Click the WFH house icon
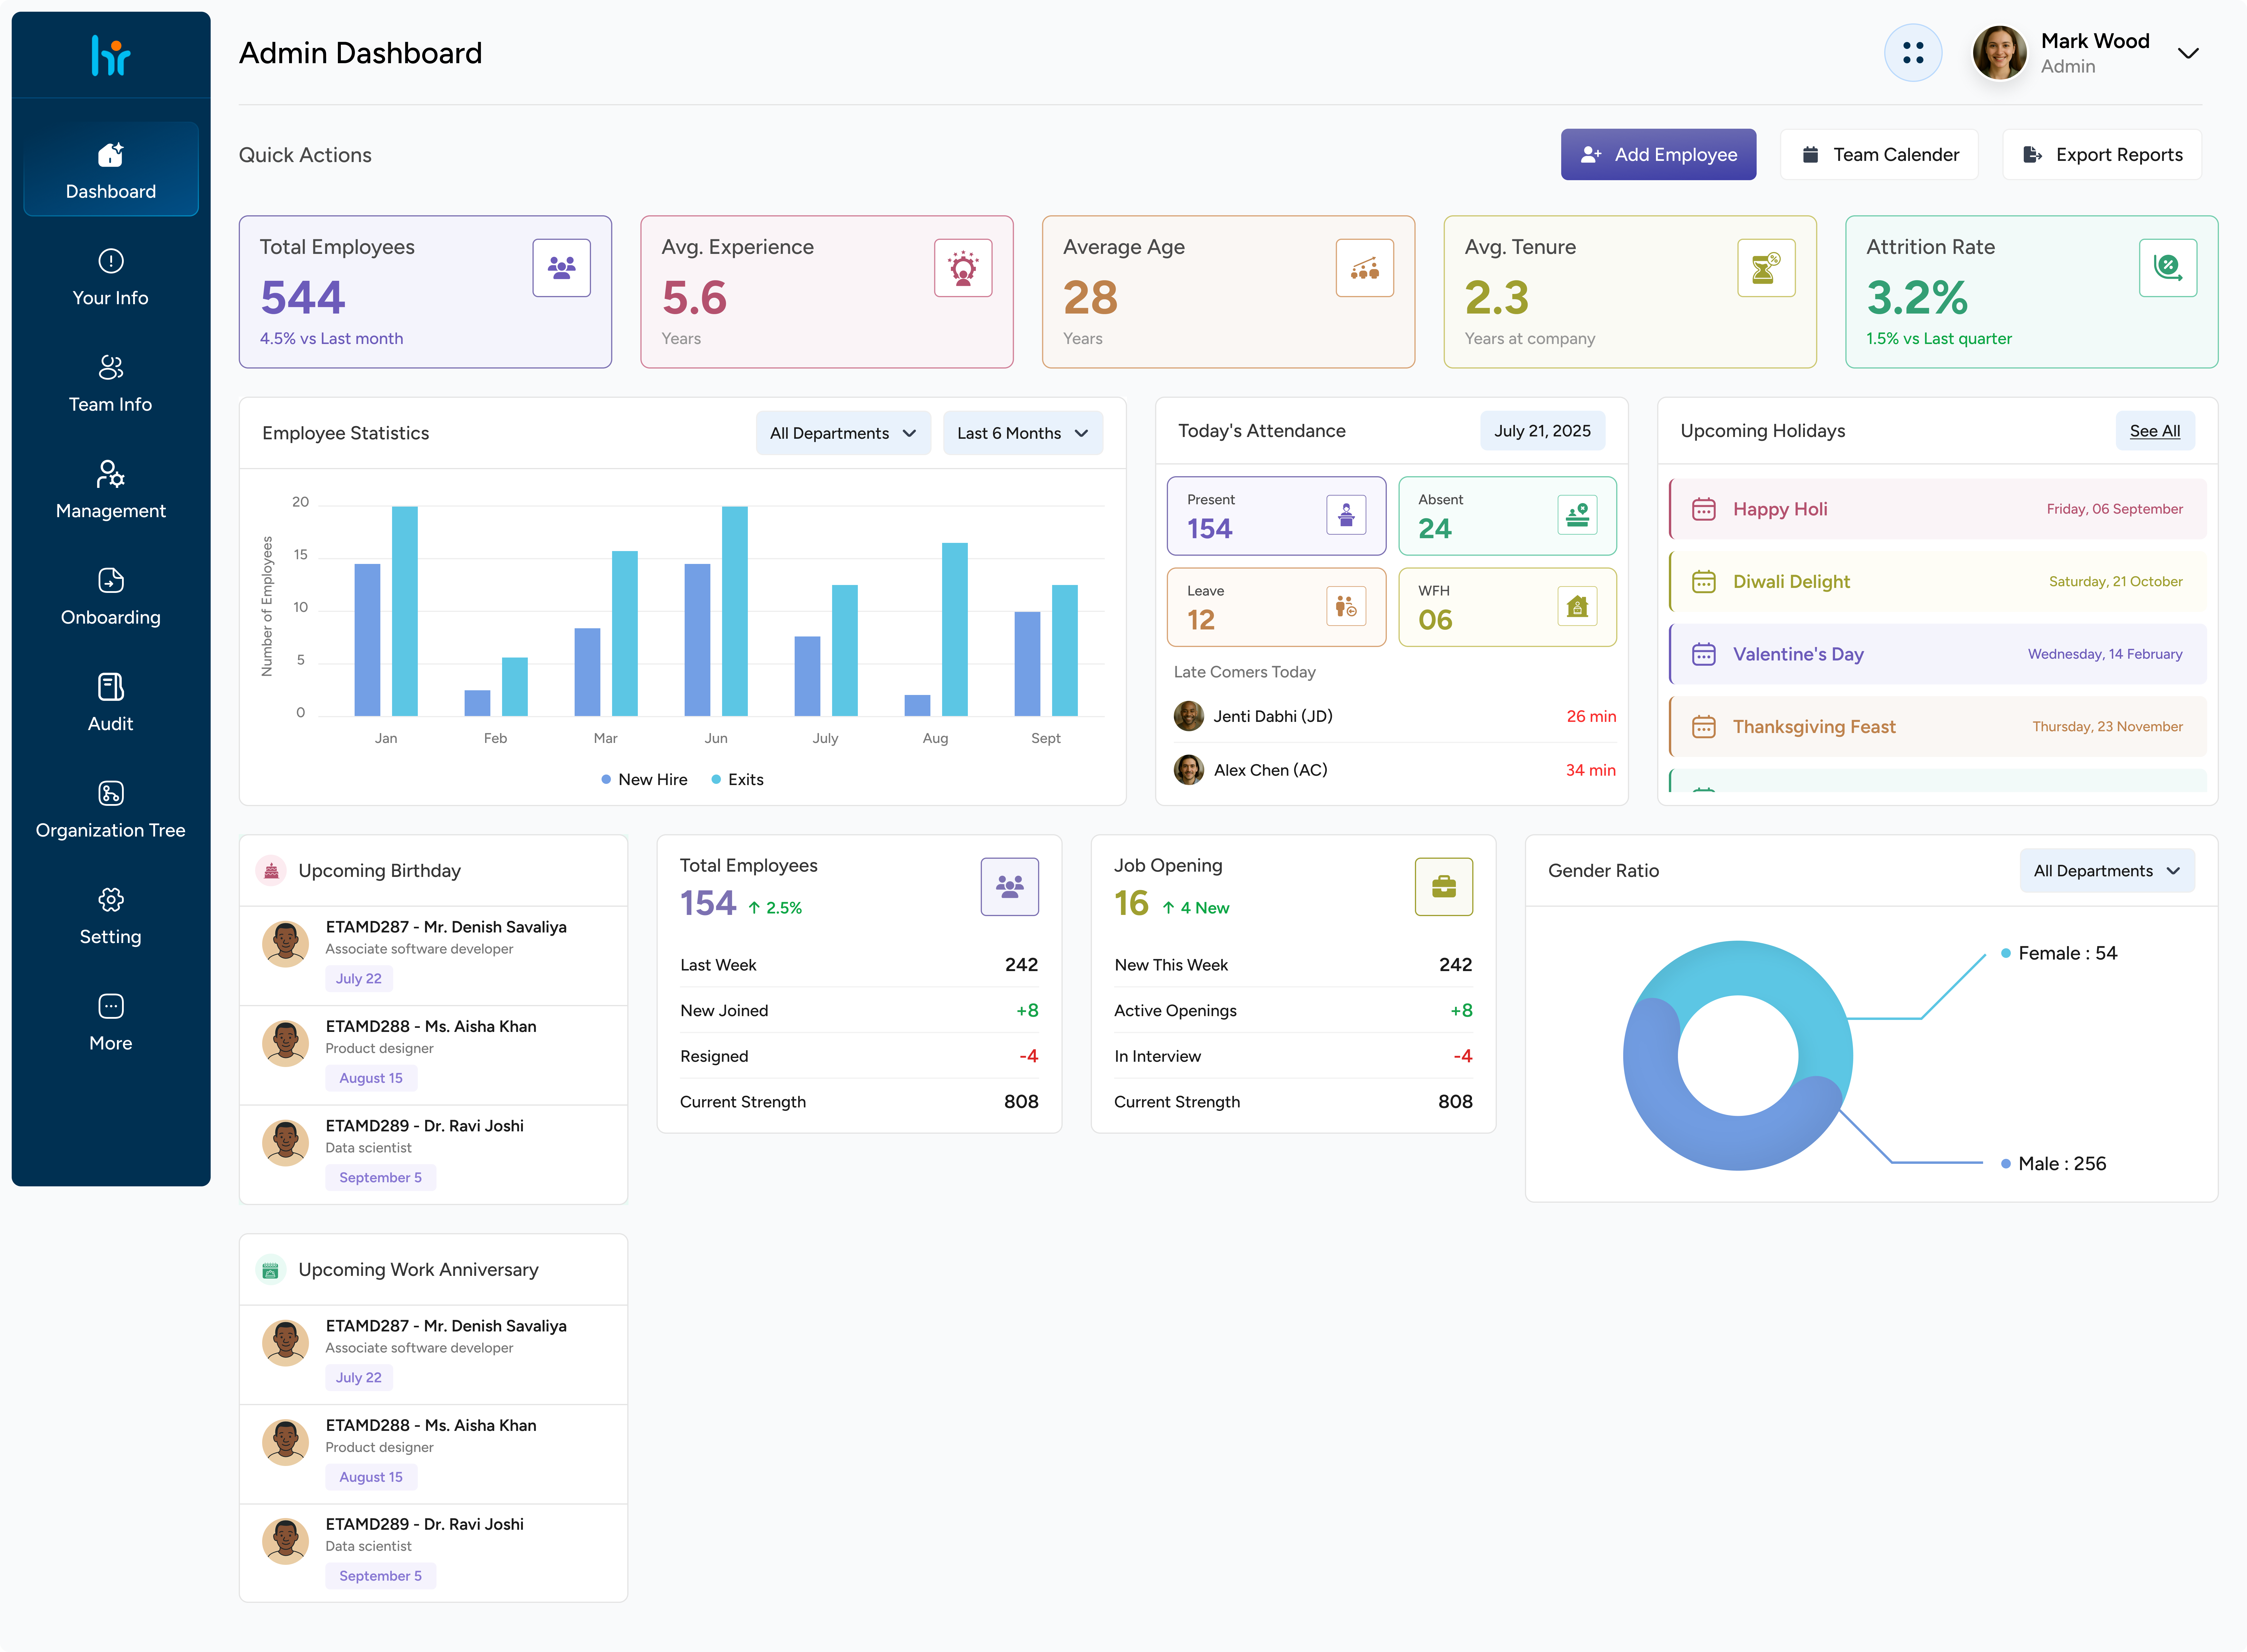2247x1652 pixels. coord(1577,606)
